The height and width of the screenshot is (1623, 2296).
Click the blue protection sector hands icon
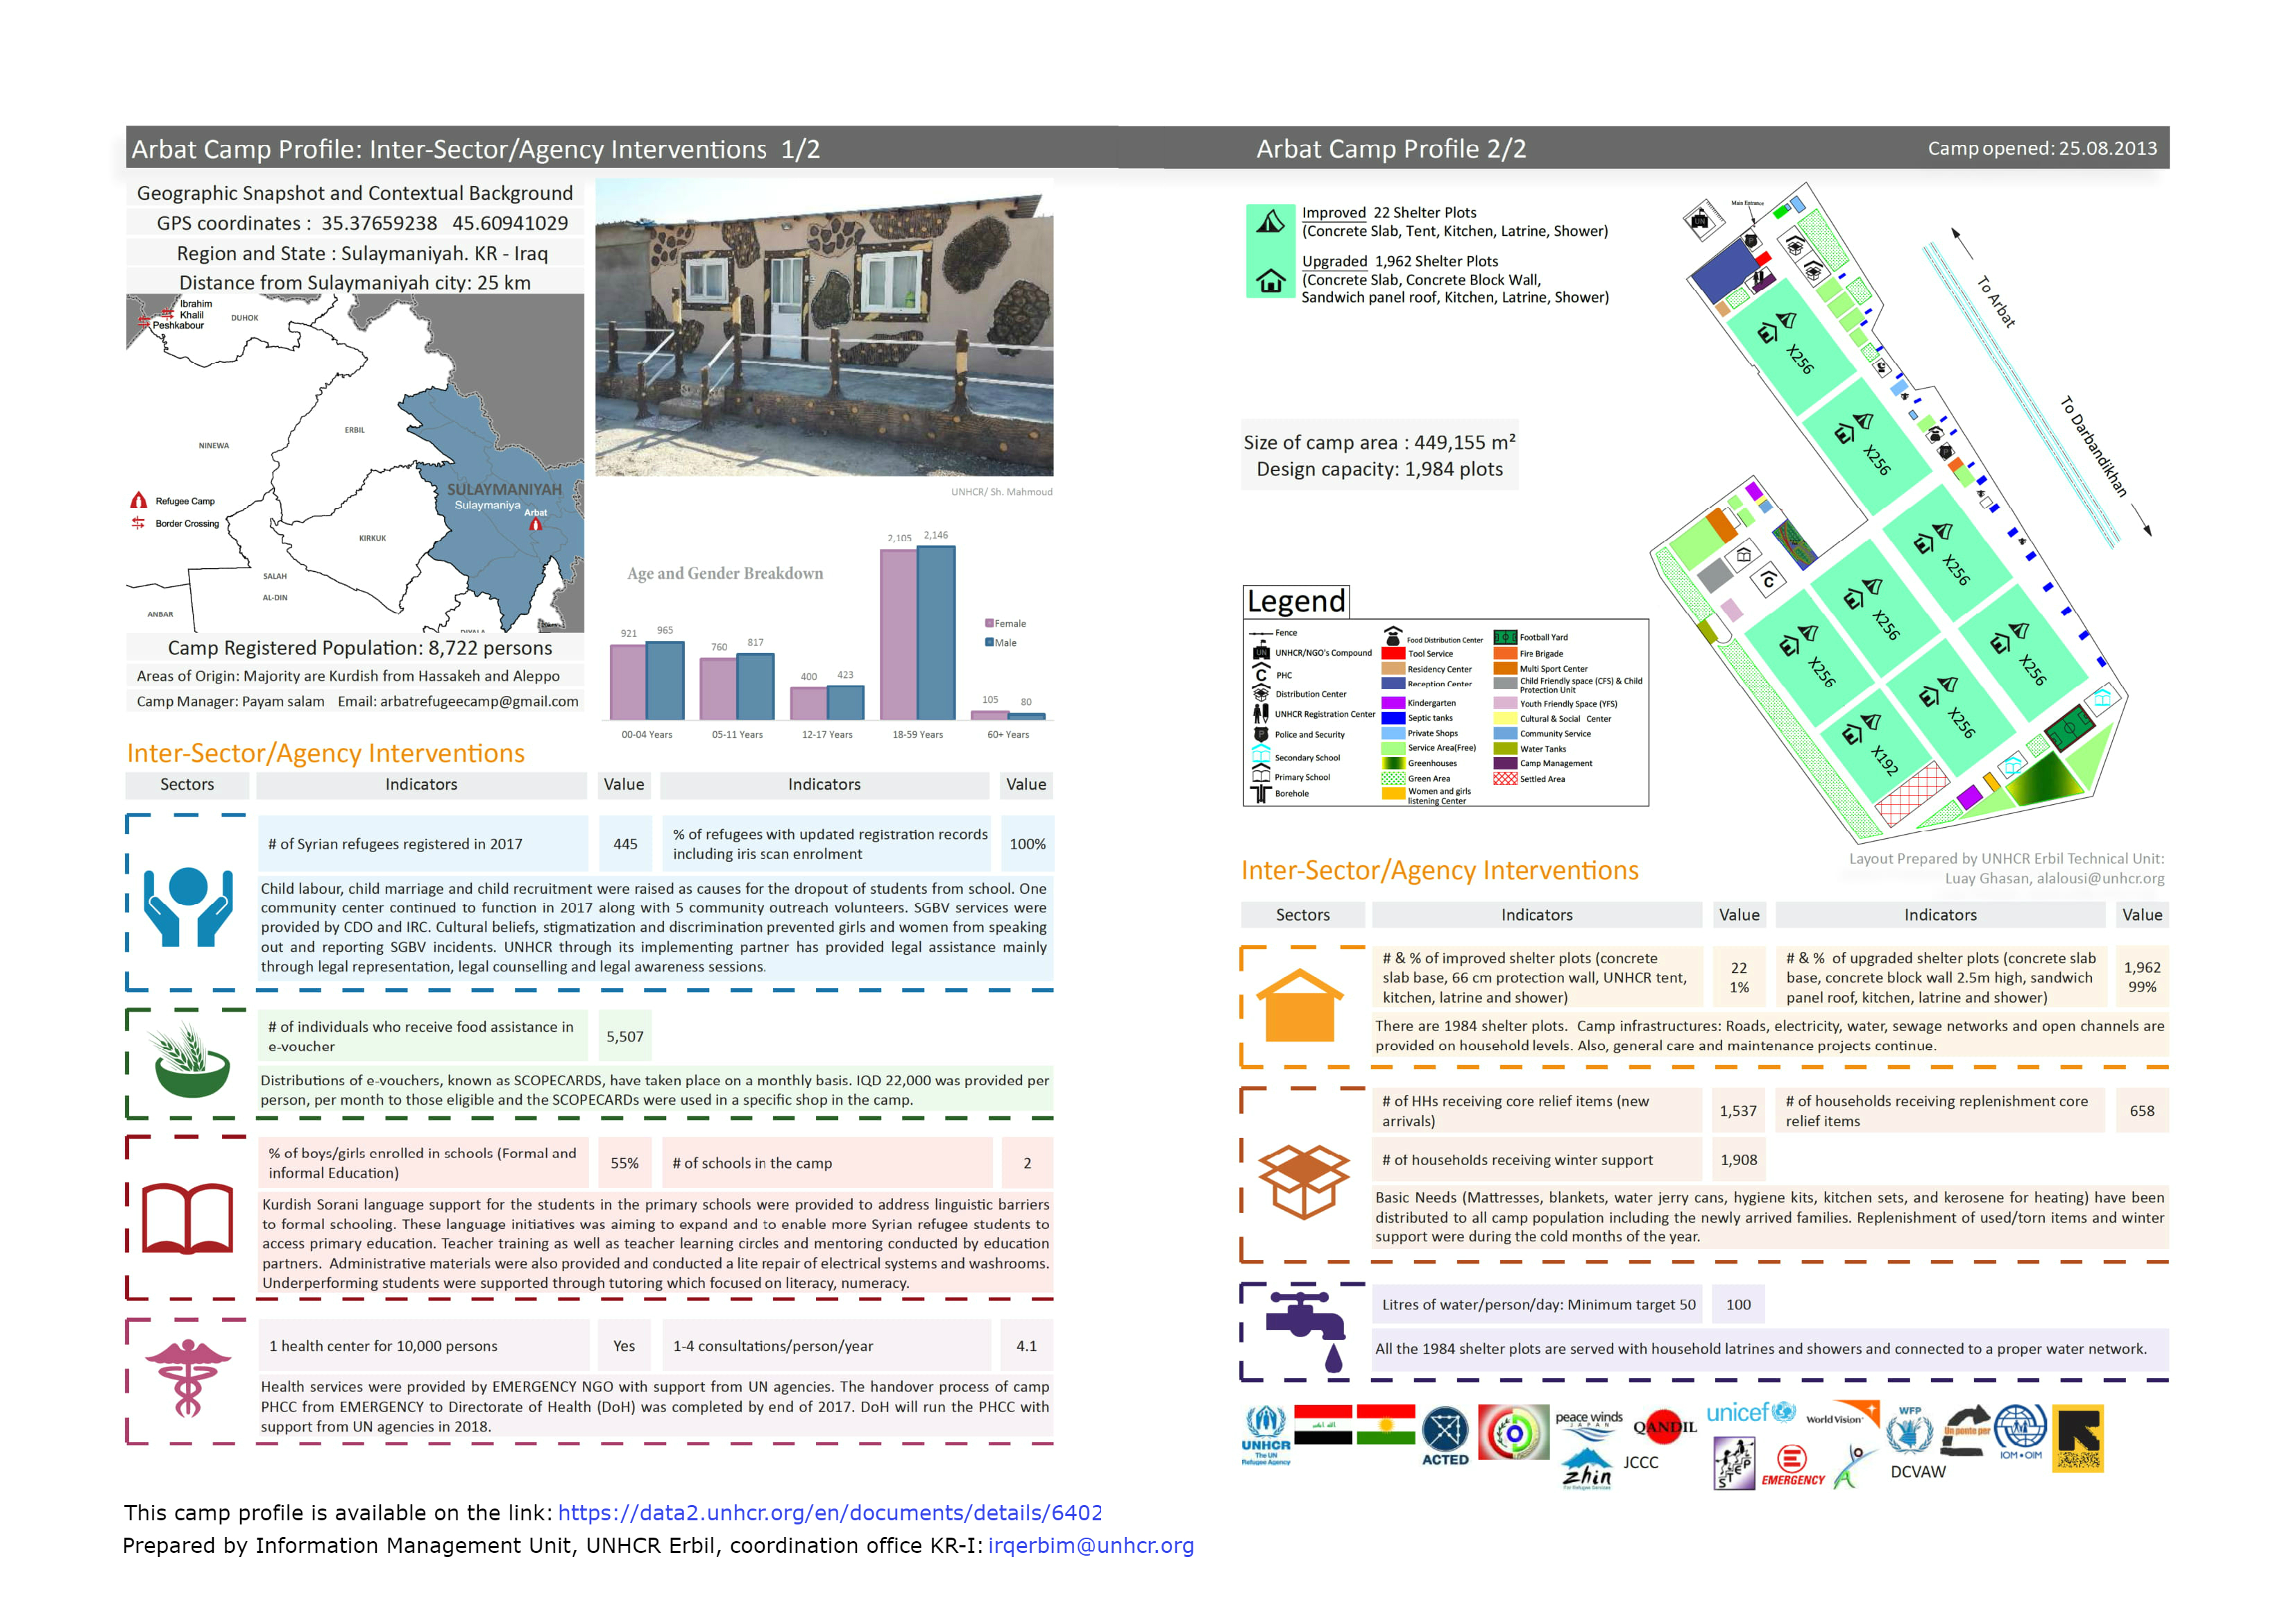coord(188,906)
